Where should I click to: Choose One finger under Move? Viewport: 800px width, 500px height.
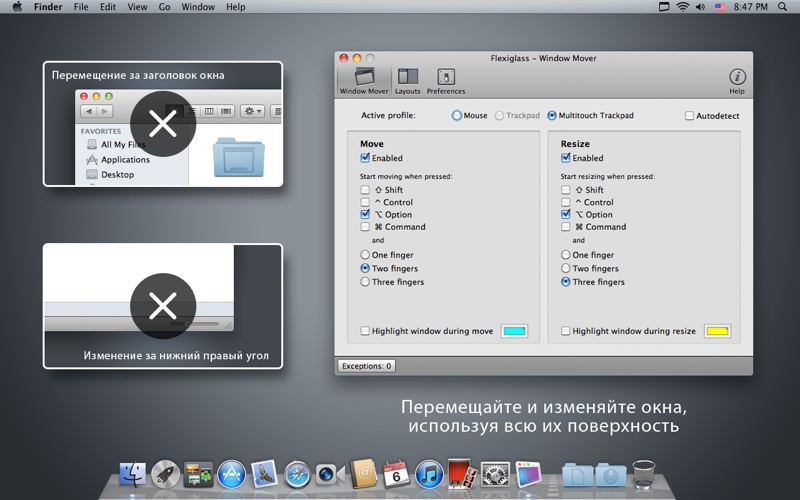click(x=365, y=255)
